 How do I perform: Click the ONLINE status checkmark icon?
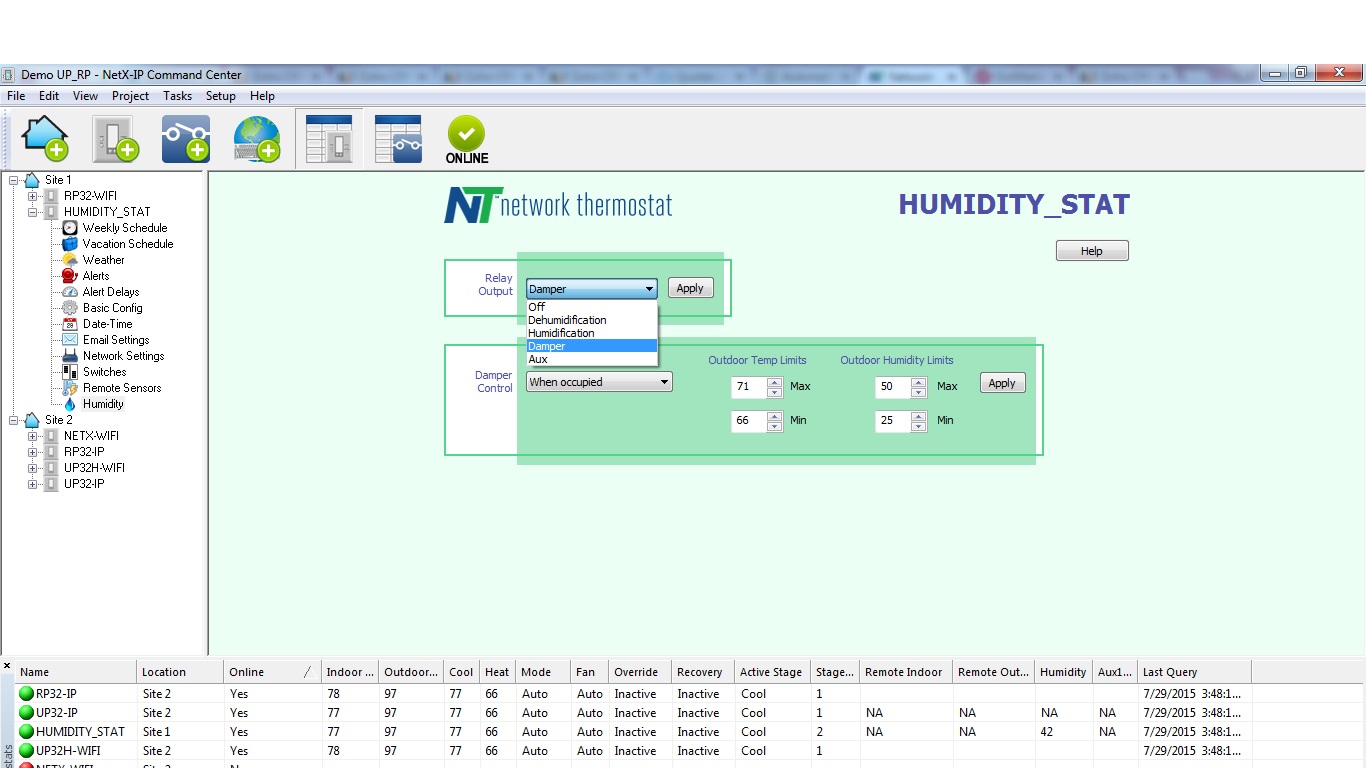(467, 139)
